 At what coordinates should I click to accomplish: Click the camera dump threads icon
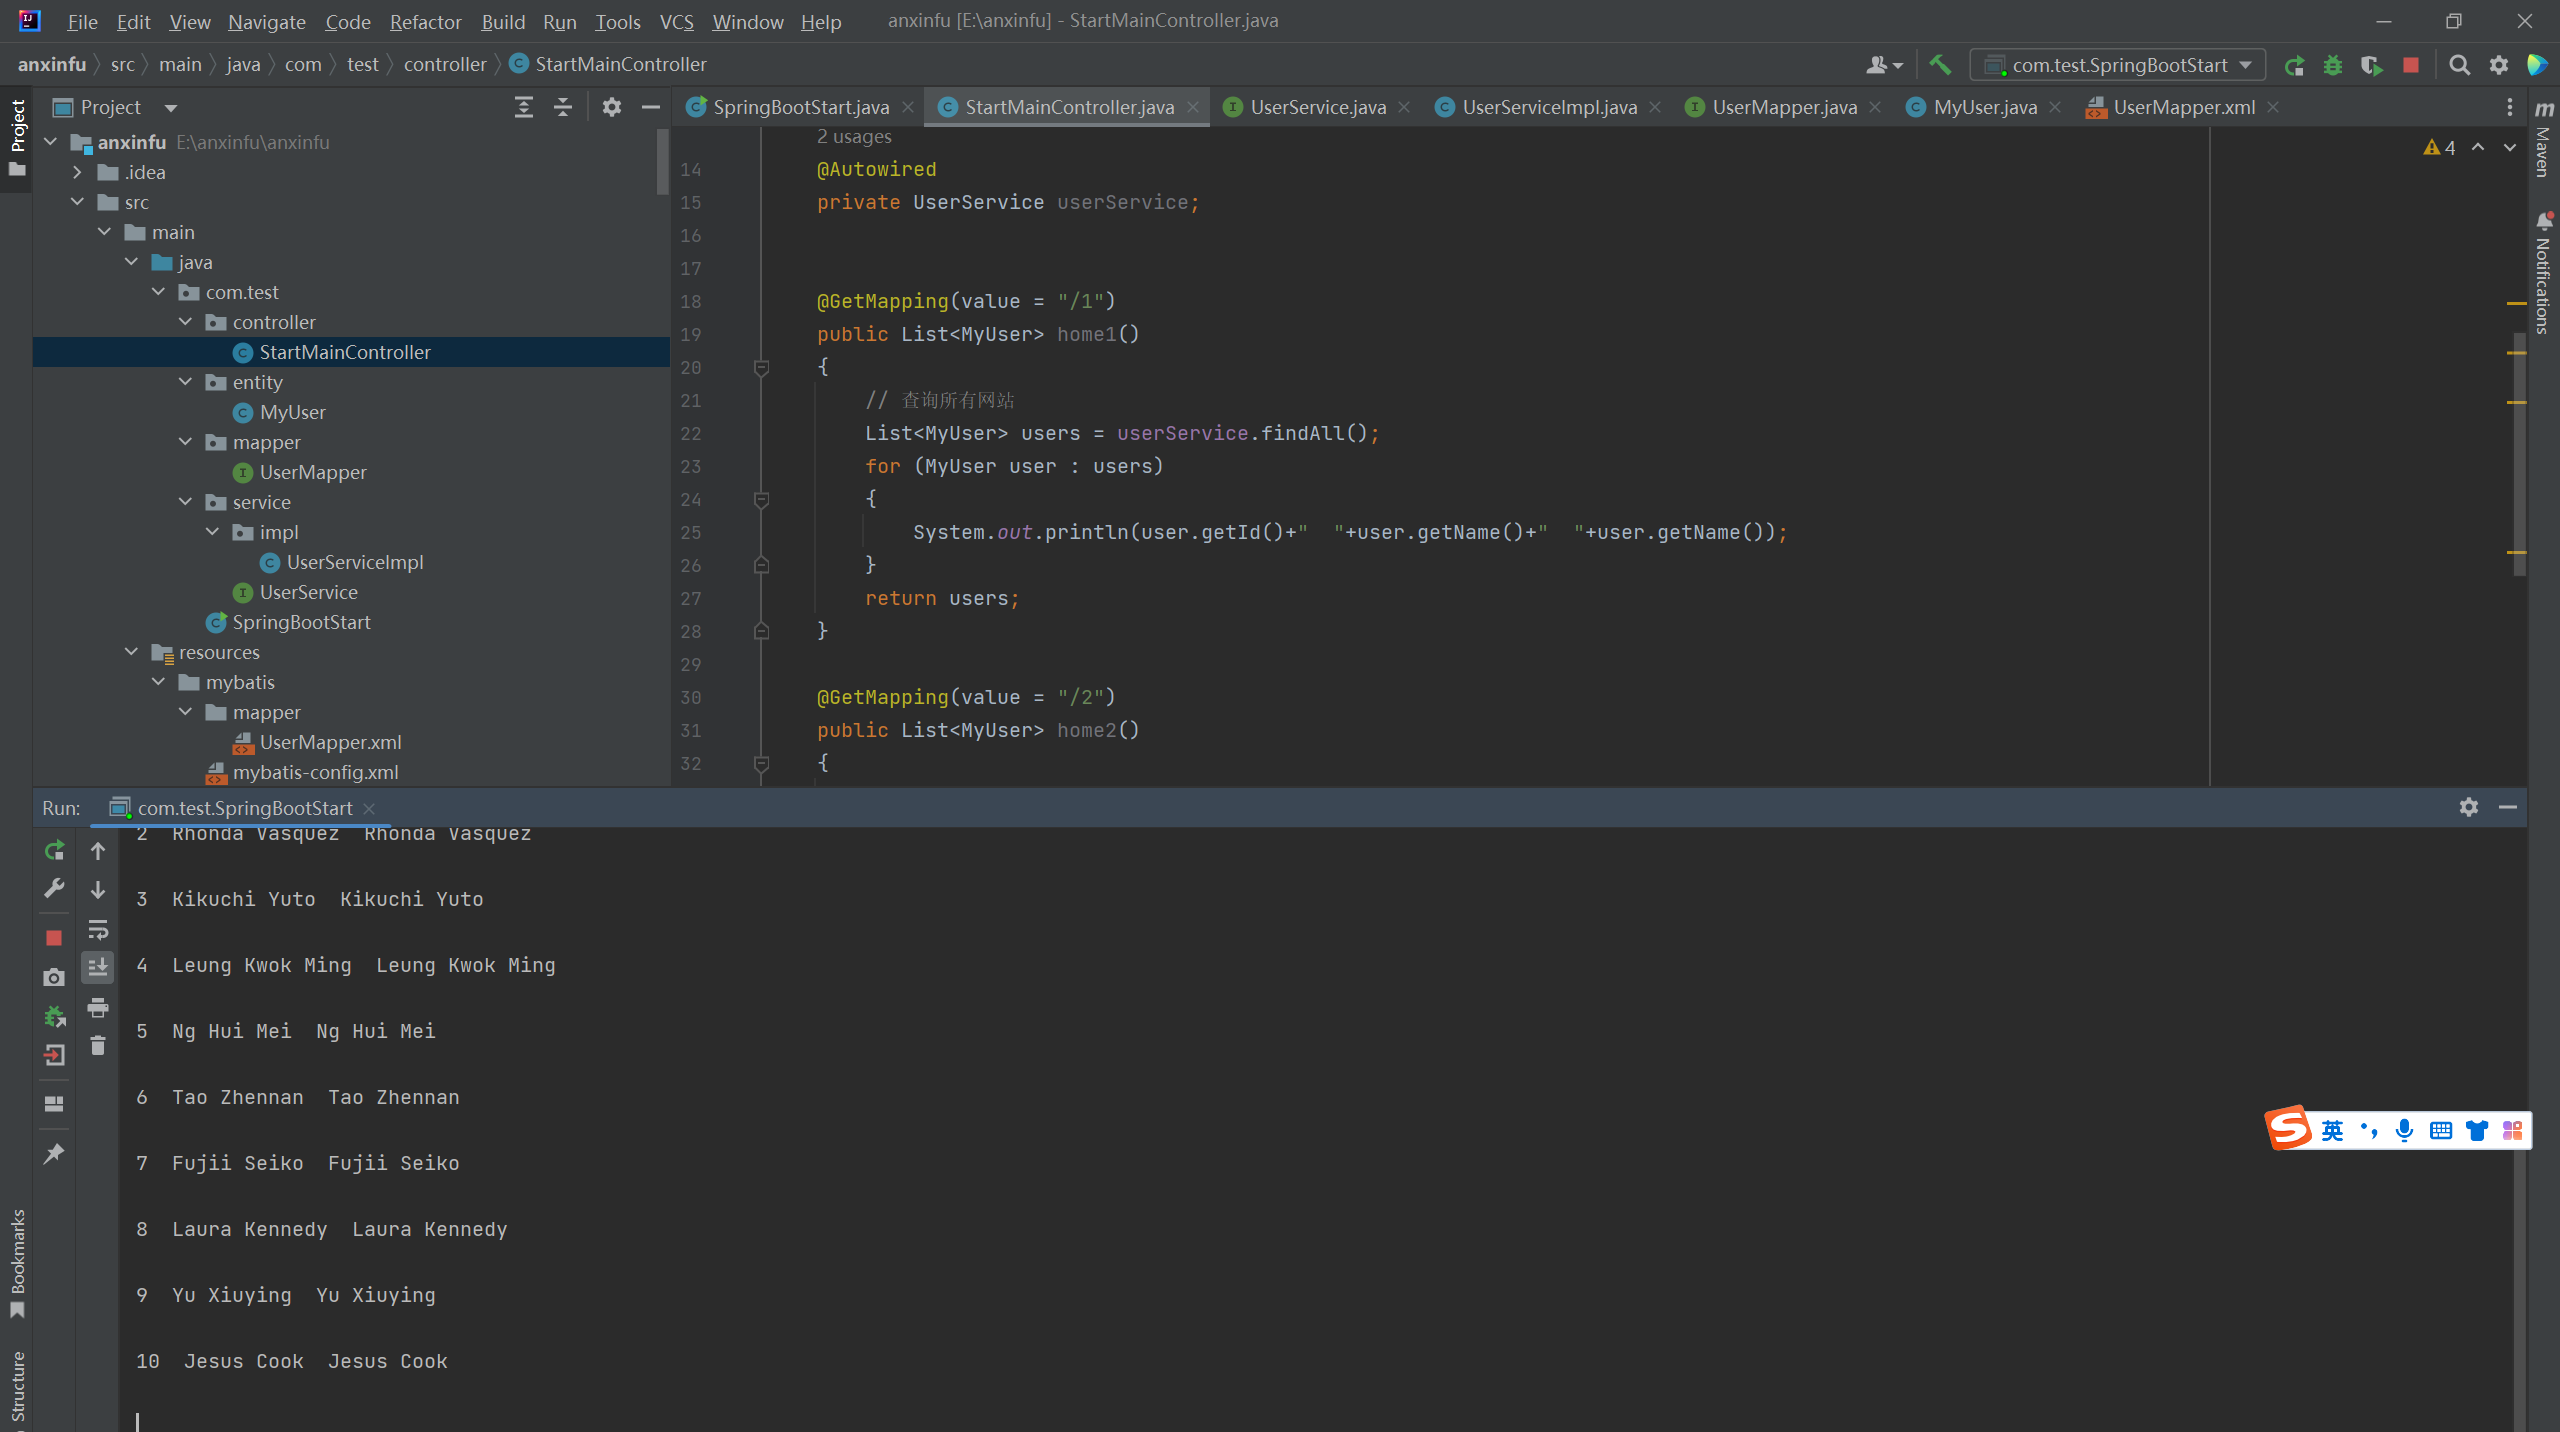[54, 977]
